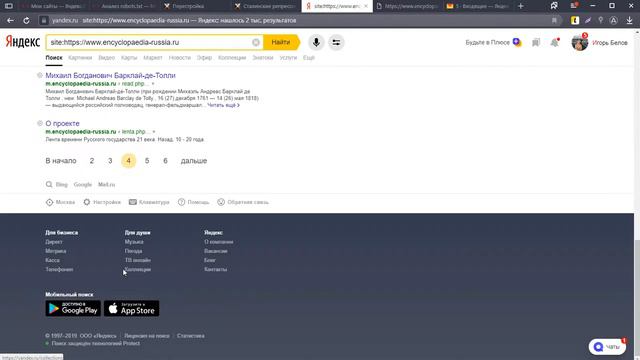Search the same query on Mail.ru

(x=107, y=184)
